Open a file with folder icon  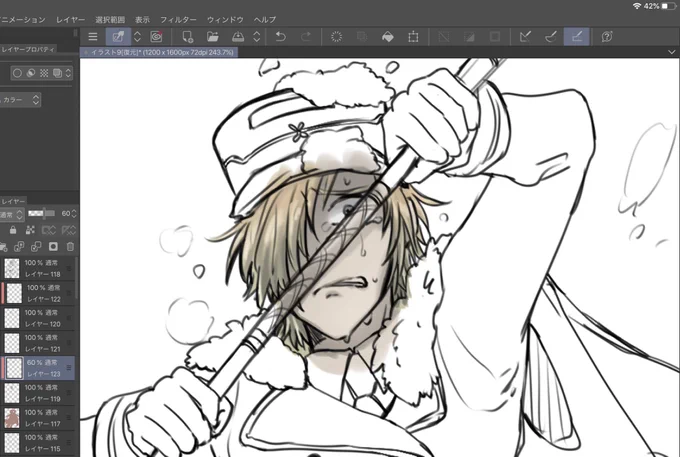coord(212,37)
